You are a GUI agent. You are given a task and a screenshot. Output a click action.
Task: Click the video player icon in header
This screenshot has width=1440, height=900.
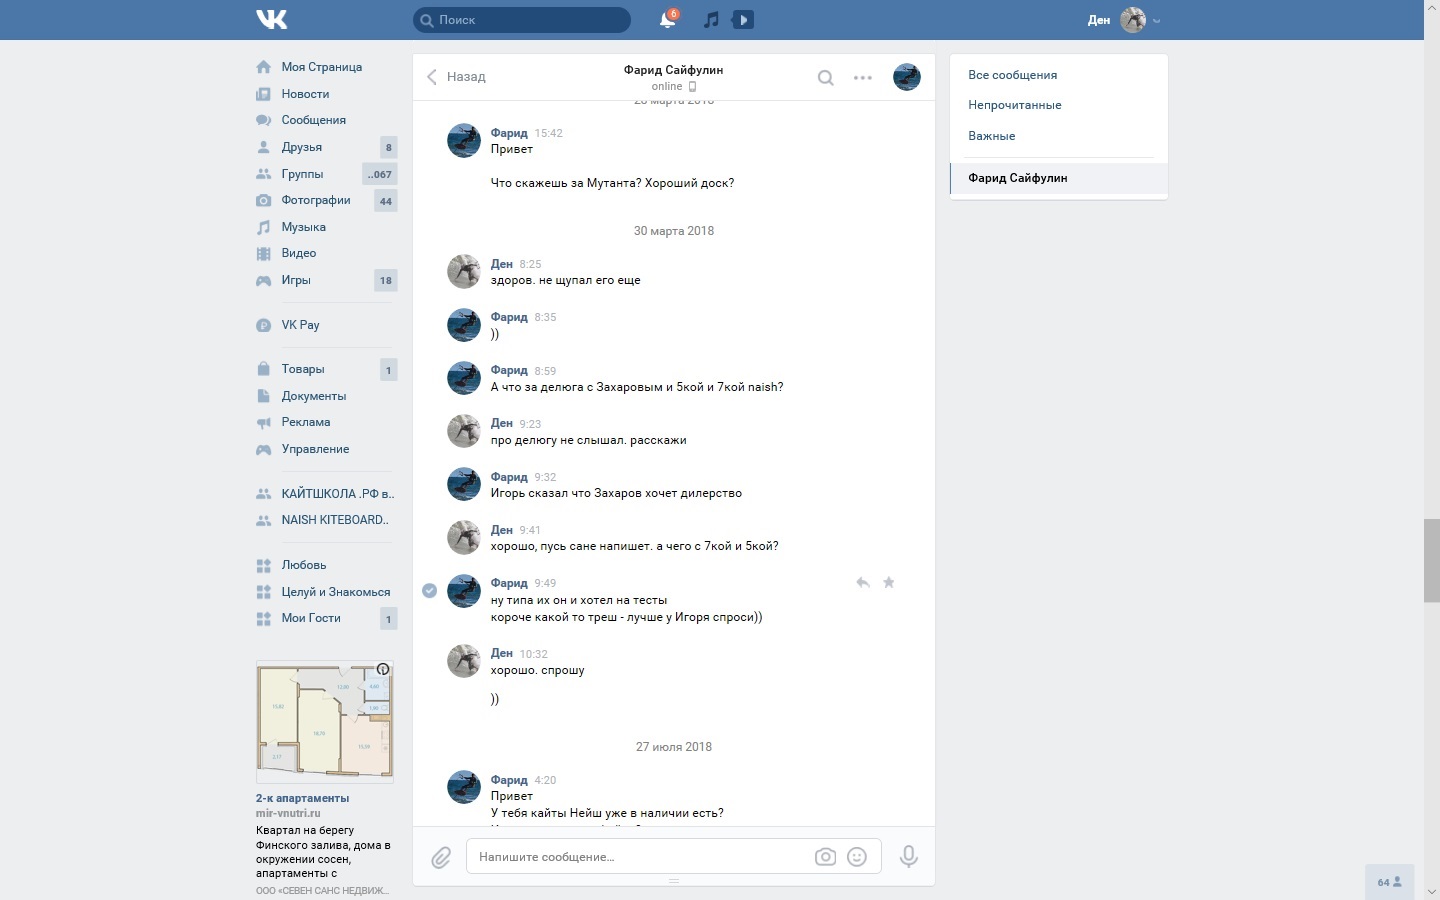743,20
